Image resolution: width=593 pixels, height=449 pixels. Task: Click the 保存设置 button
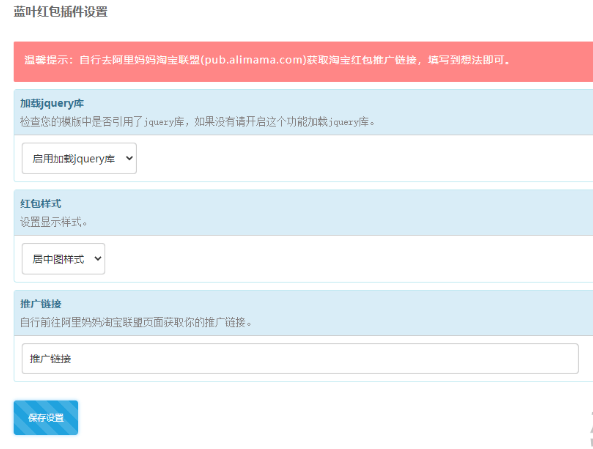click(46, 418)
